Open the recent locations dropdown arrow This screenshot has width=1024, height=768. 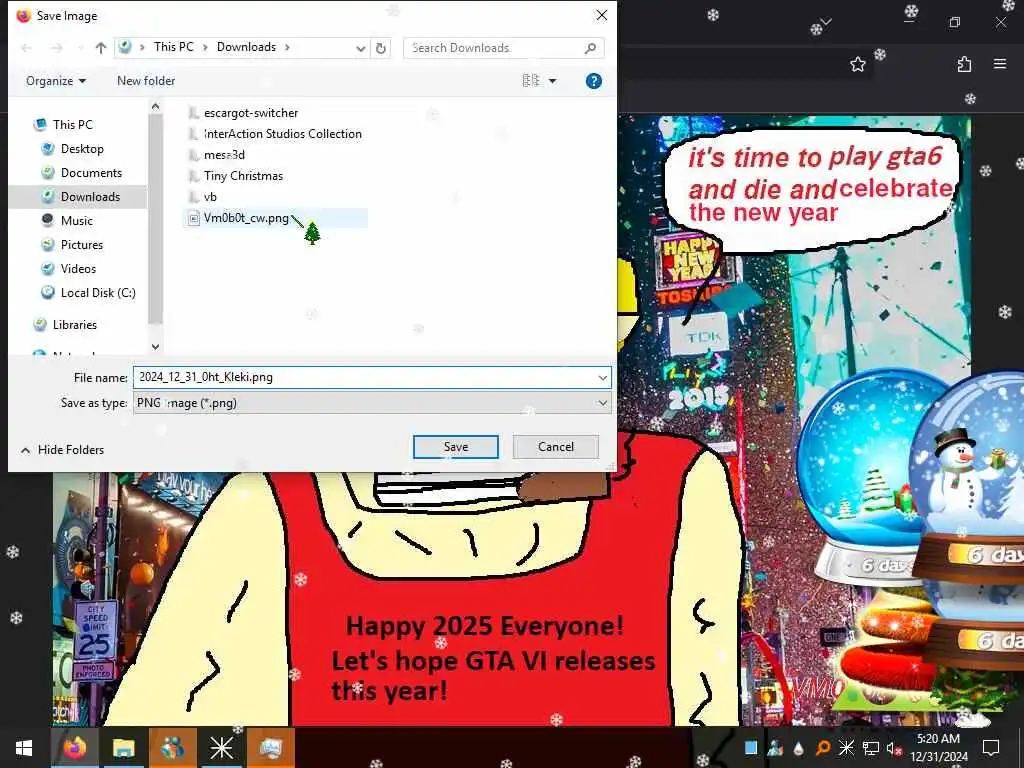click(x=80, y=48)
